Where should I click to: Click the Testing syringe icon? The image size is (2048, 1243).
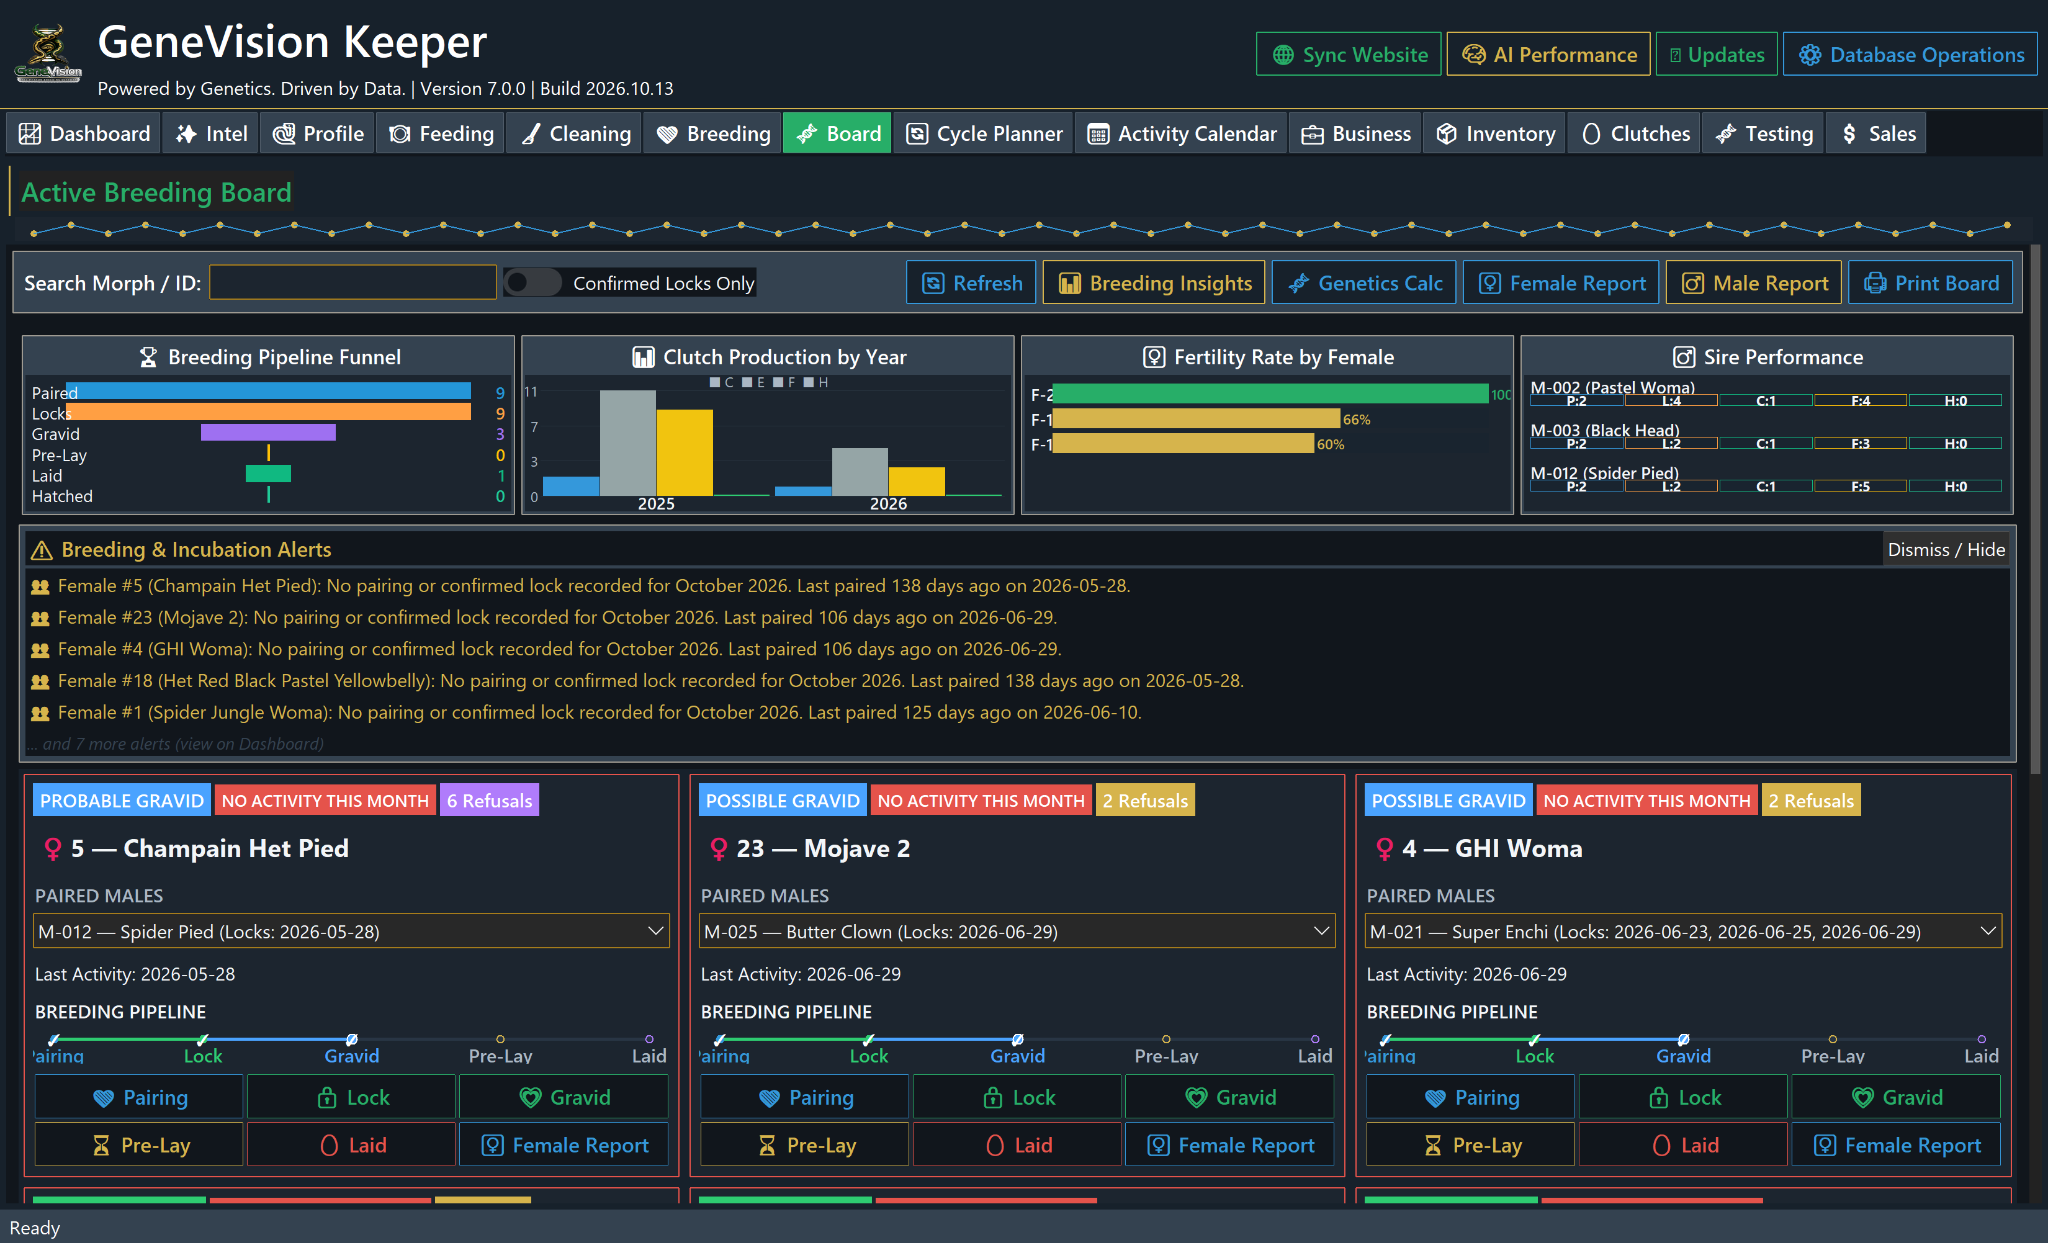(1725, 134)
